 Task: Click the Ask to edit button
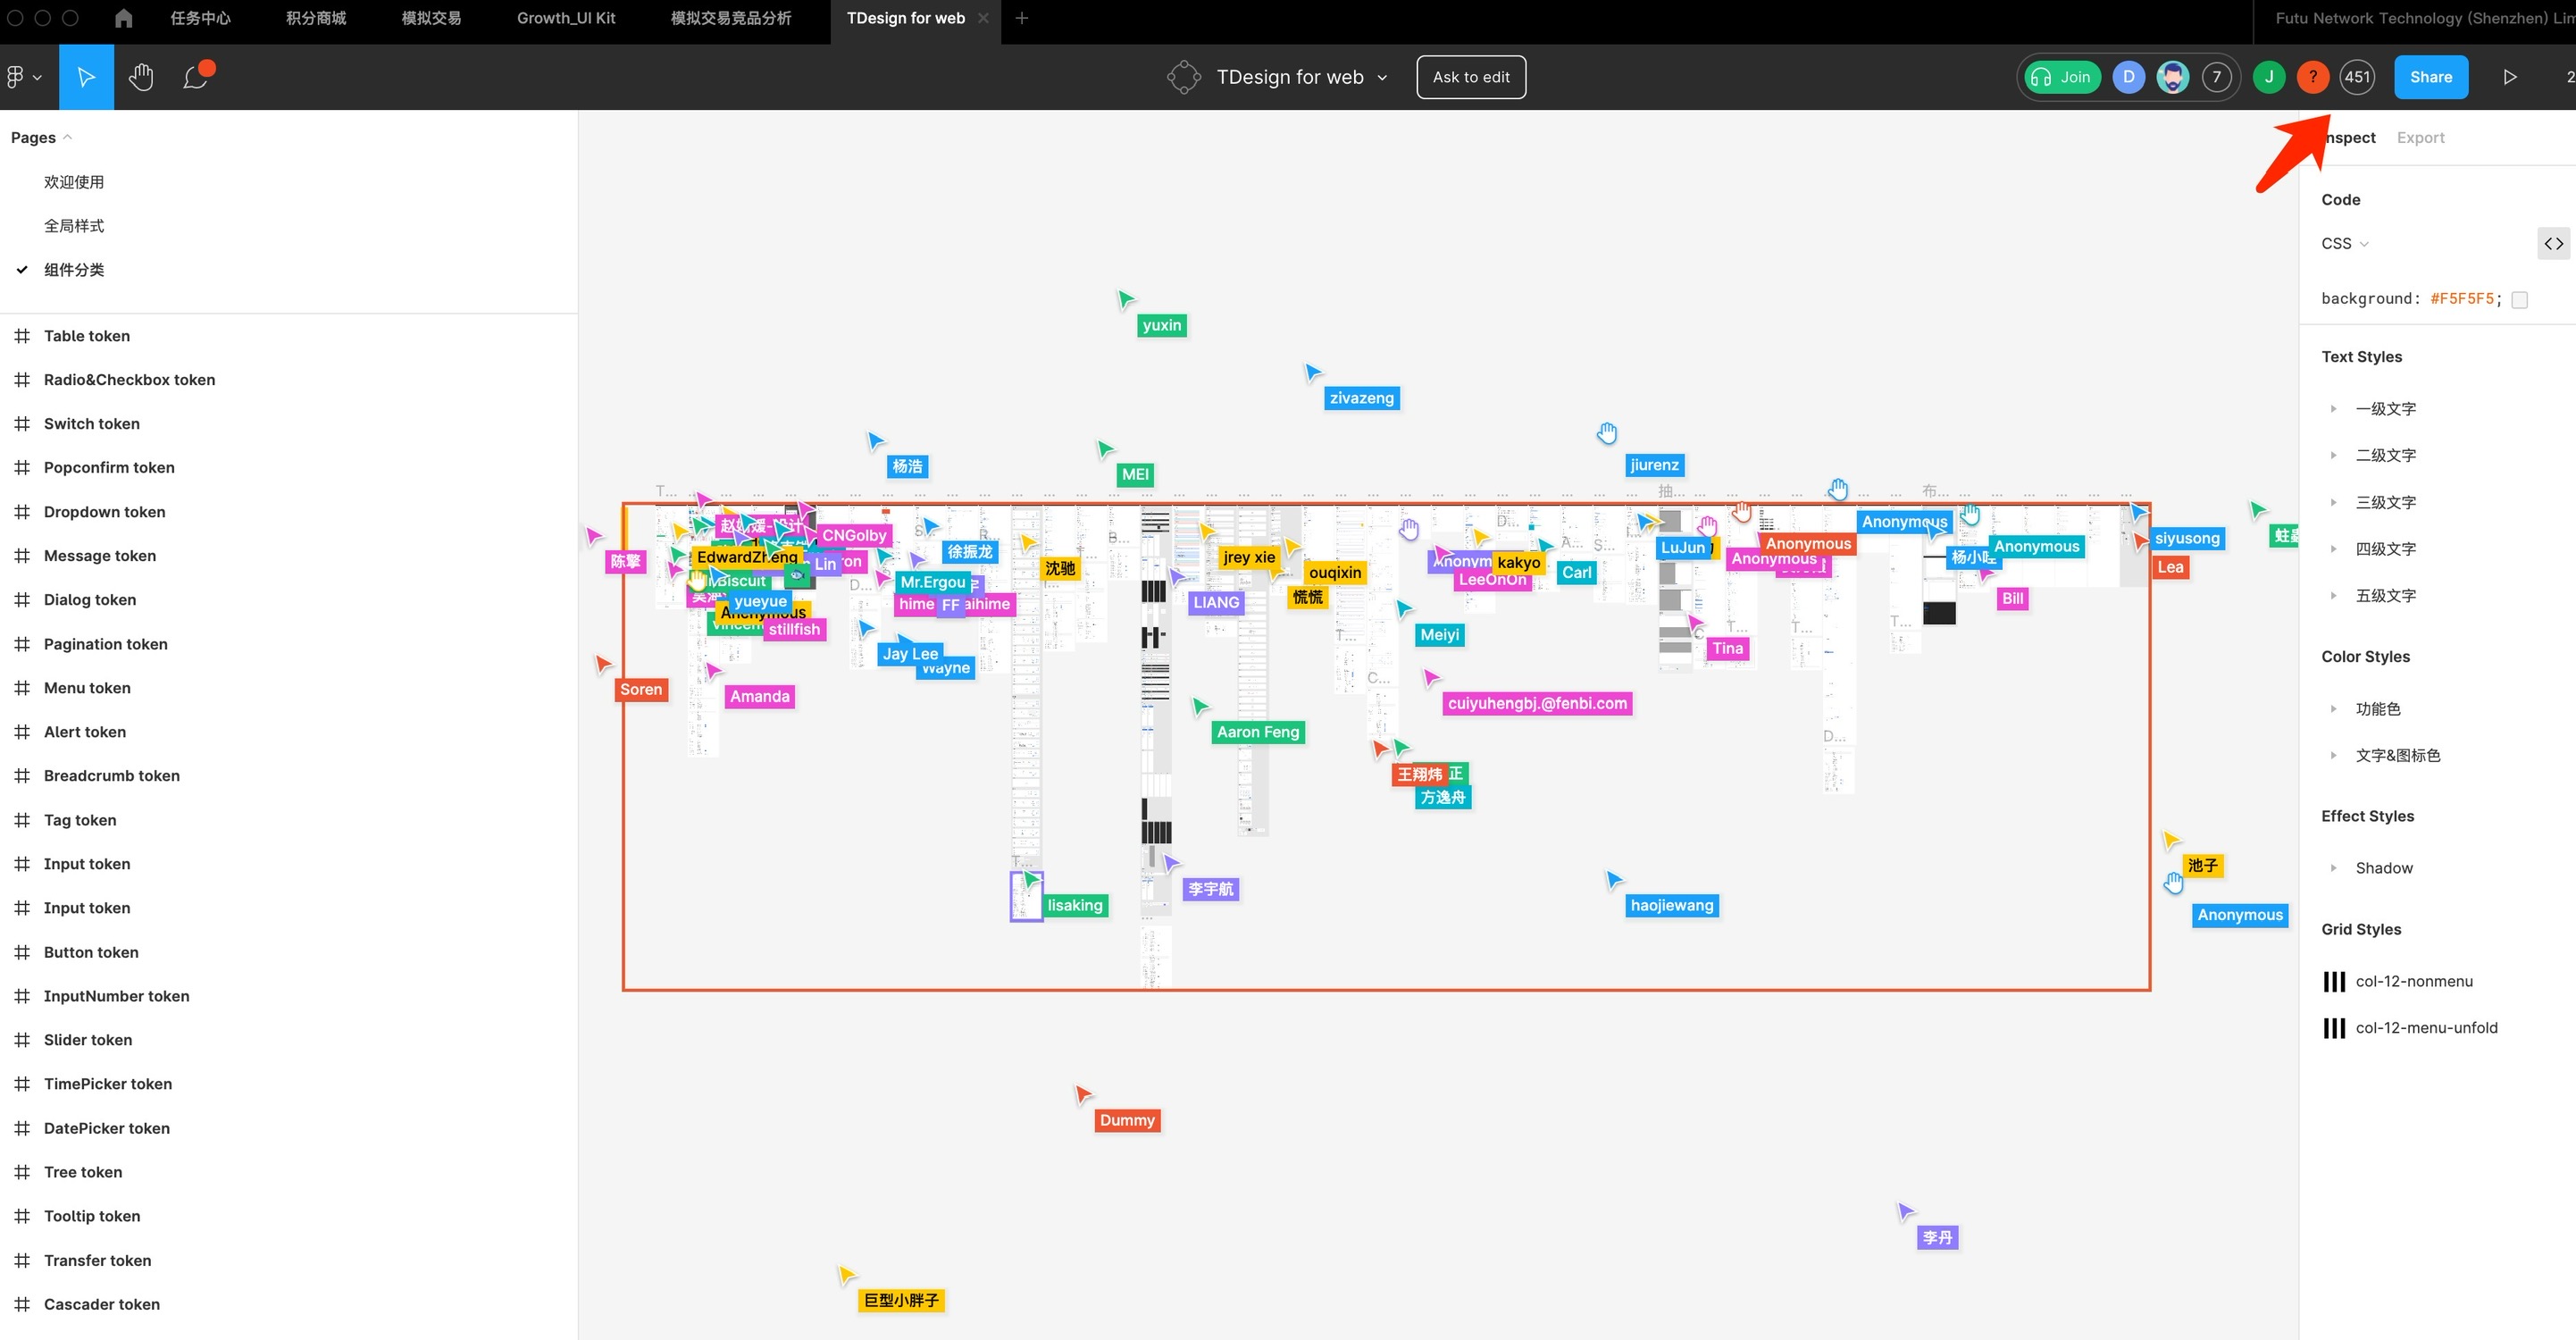tap(1470, 77)
